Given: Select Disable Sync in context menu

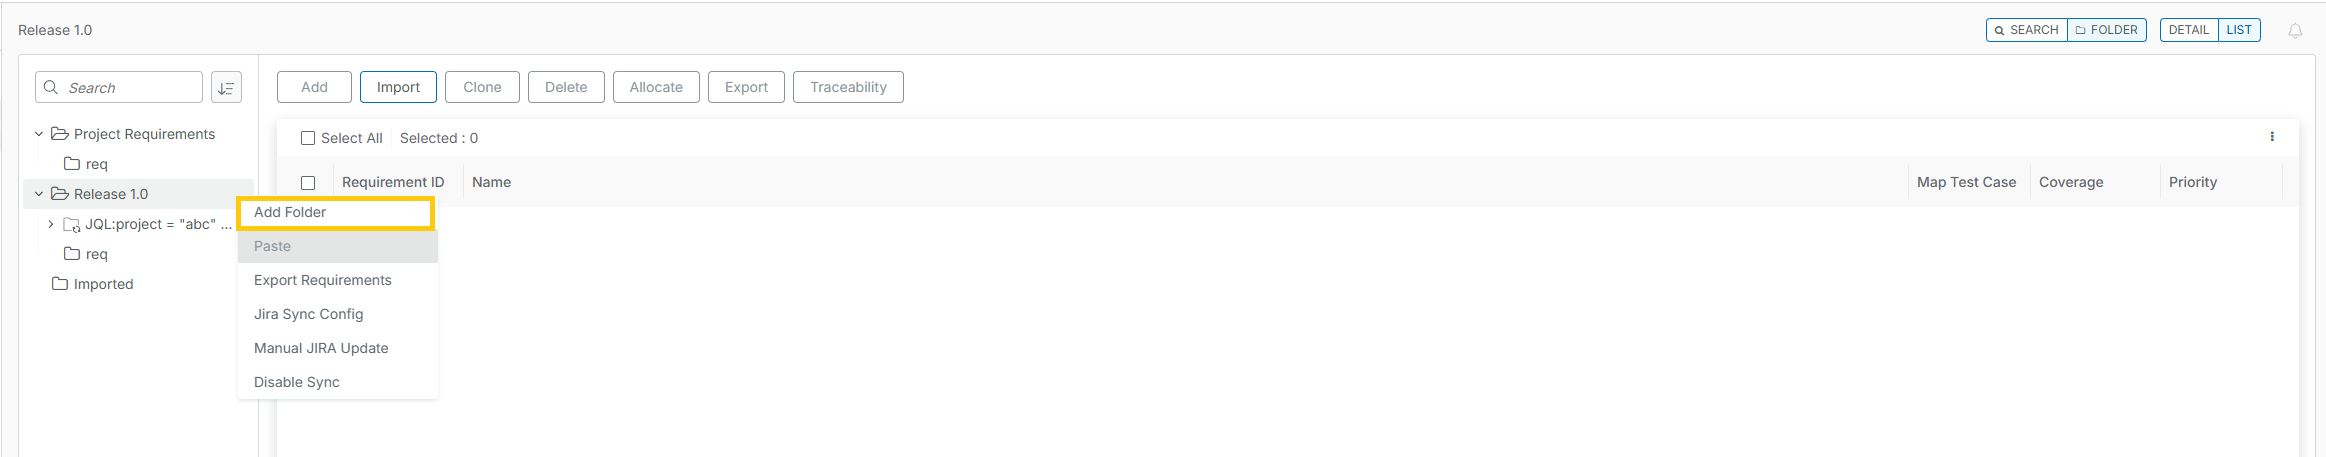Looking at the screenshot, I should click(297, 382).
